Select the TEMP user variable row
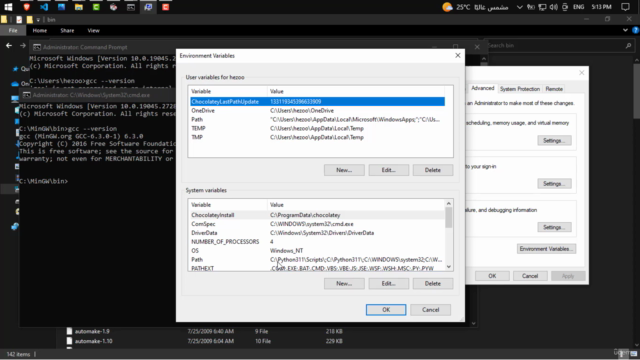The image size is (640, 360). point(318,129)
